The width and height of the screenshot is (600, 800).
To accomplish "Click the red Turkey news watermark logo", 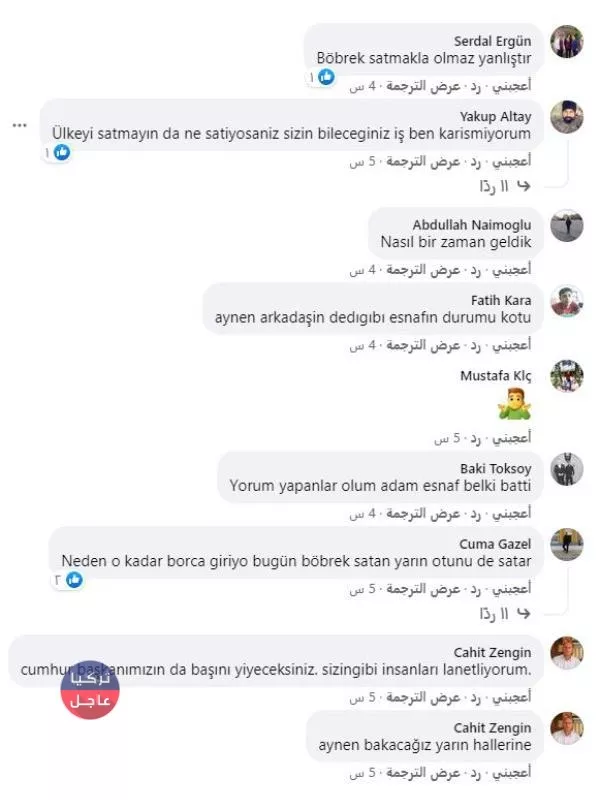I will tap(90, 690).
